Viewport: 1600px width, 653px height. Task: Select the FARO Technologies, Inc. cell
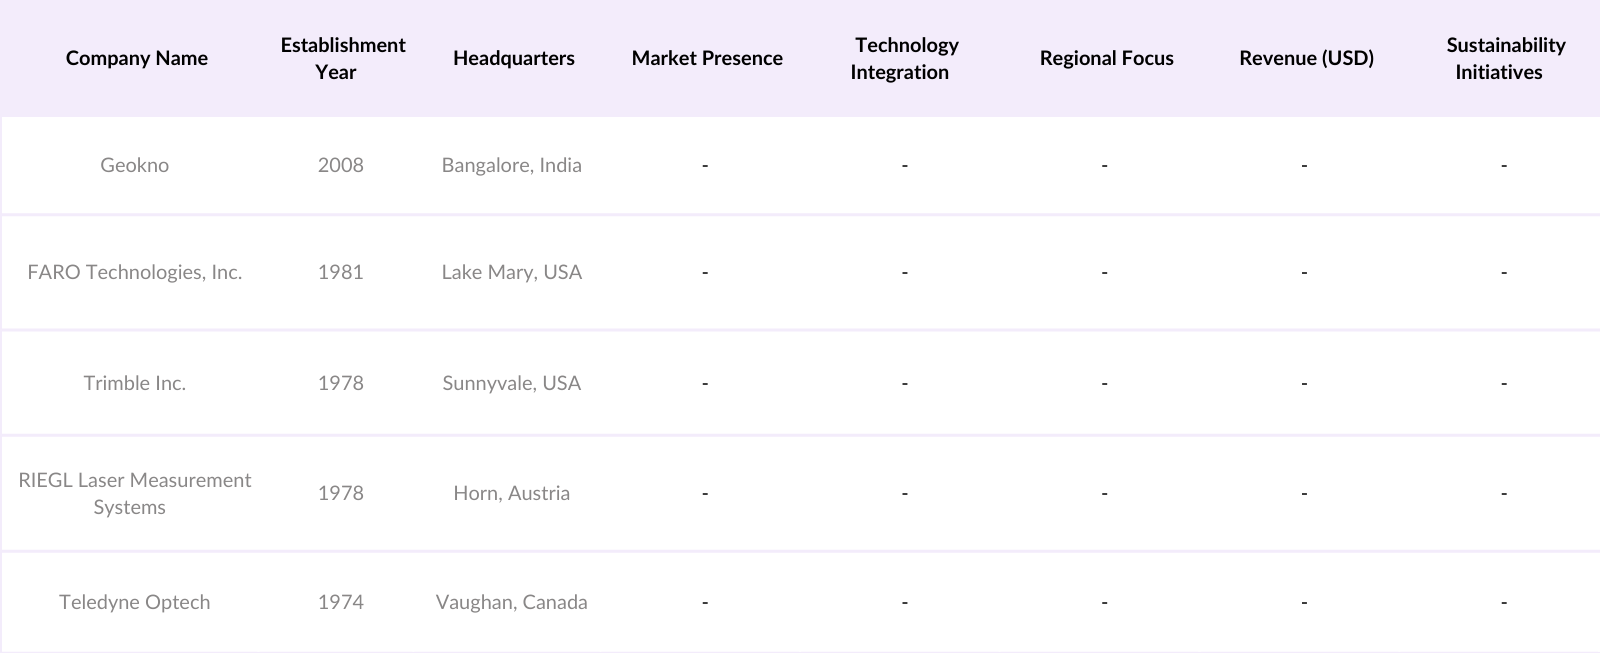point(135,272)
